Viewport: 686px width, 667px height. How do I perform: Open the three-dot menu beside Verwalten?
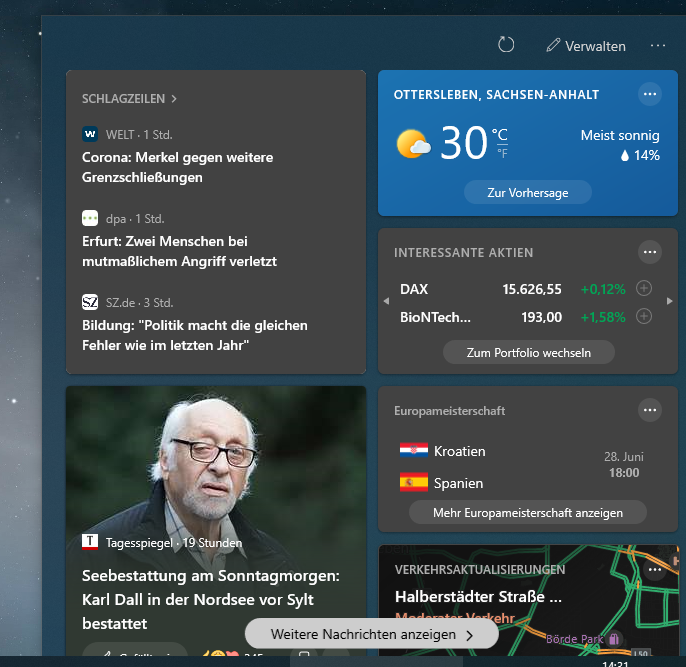click(657, 45)
